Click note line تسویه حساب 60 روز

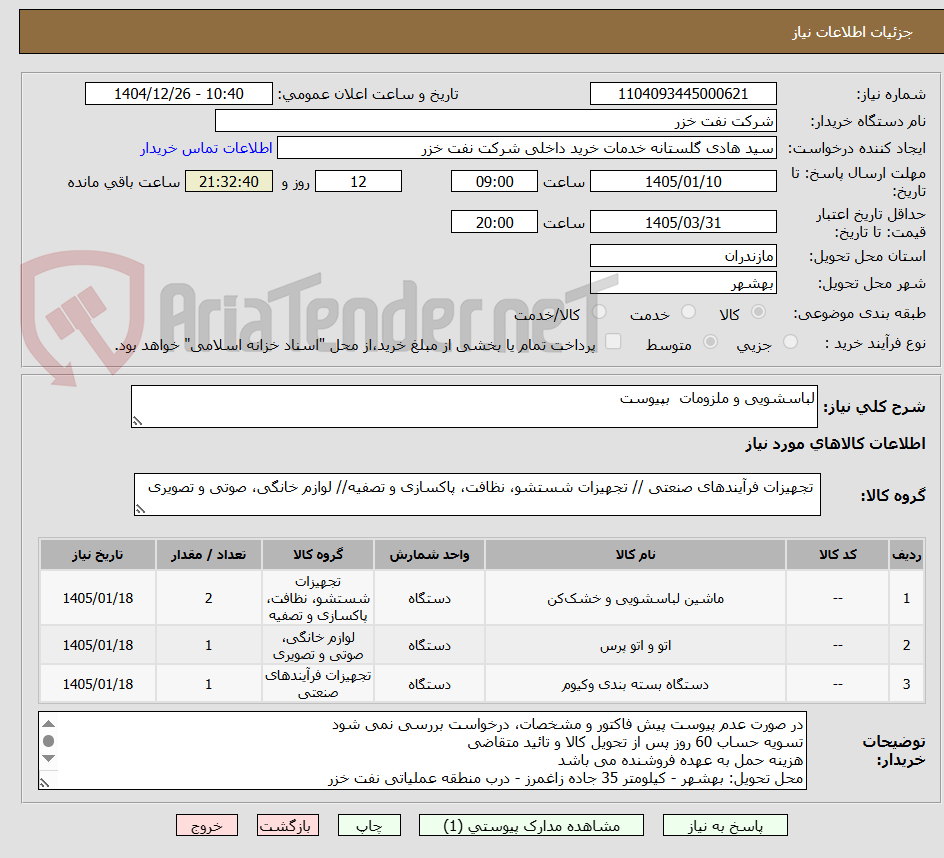point(635,742)
